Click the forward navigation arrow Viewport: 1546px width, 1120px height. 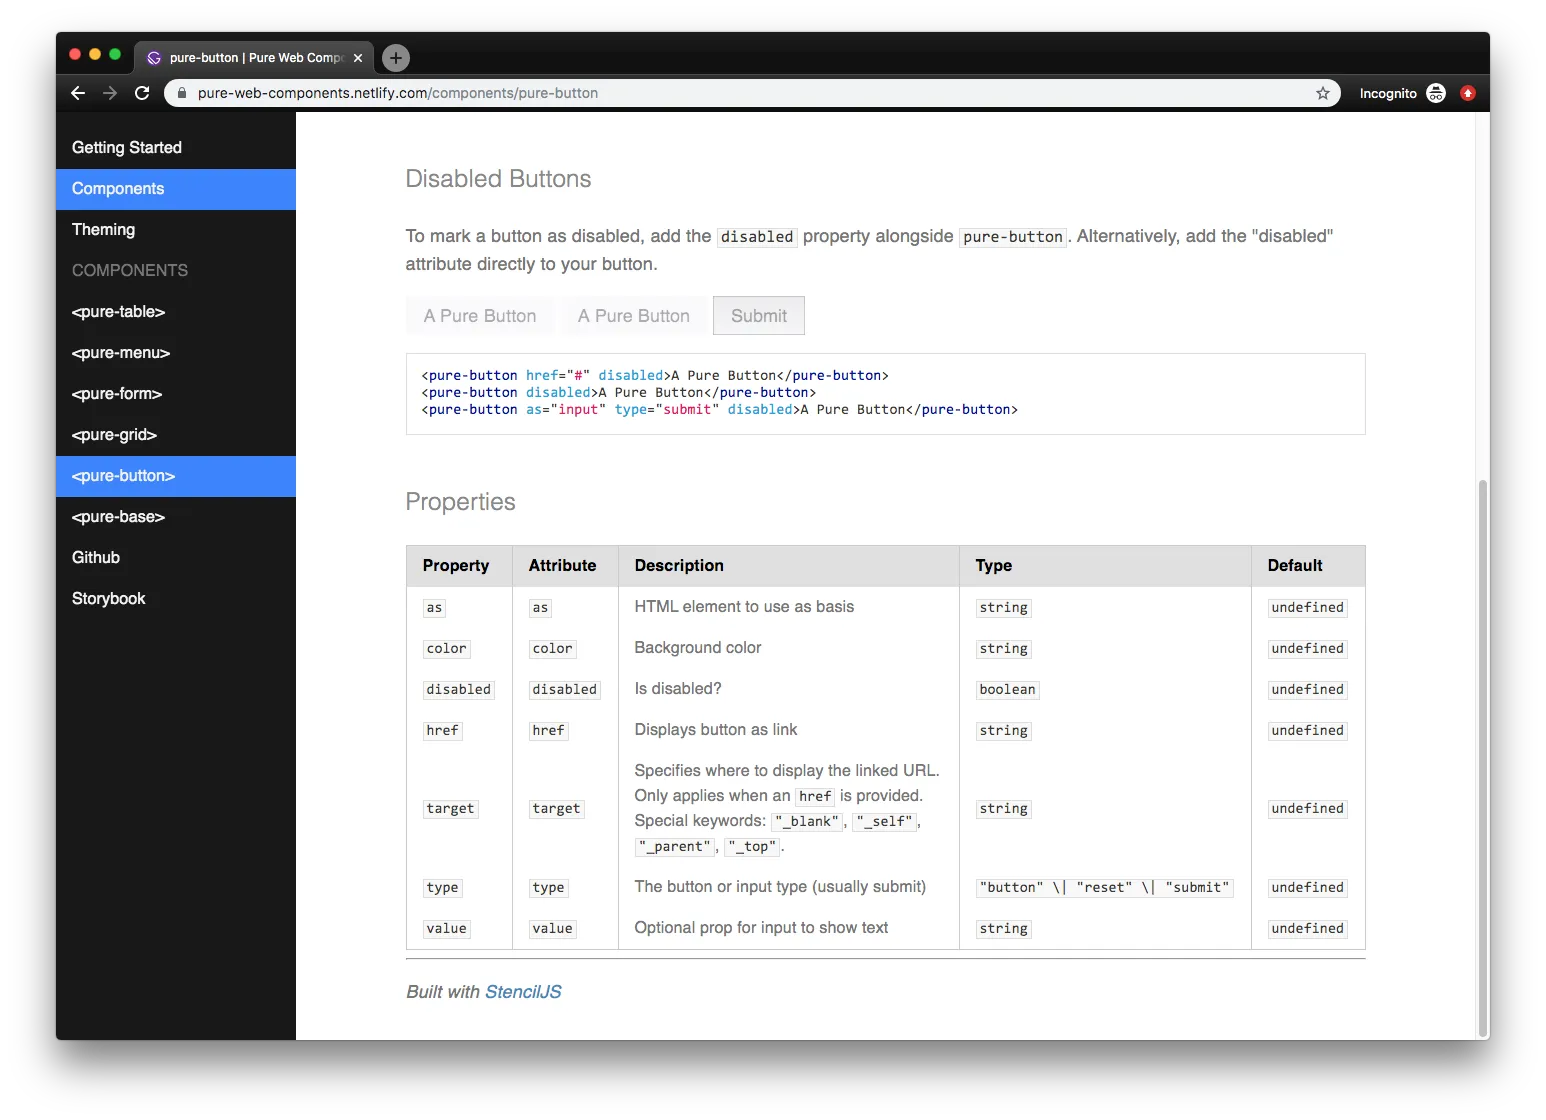pyautogui.click(x=110, y=92)
